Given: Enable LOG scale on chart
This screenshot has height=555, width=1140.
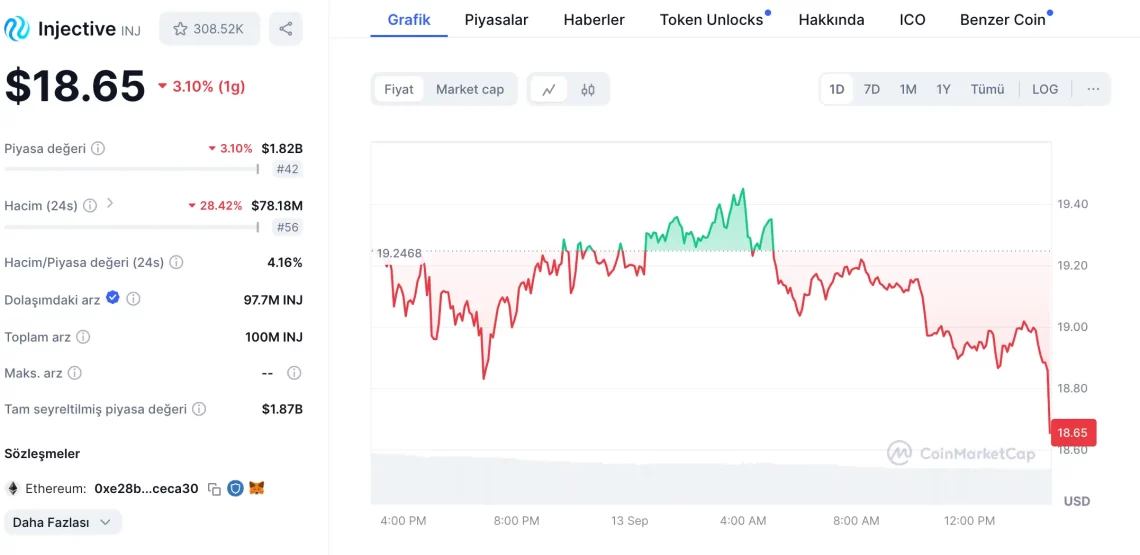Looking at the screenshot, I should point(1045,89).
